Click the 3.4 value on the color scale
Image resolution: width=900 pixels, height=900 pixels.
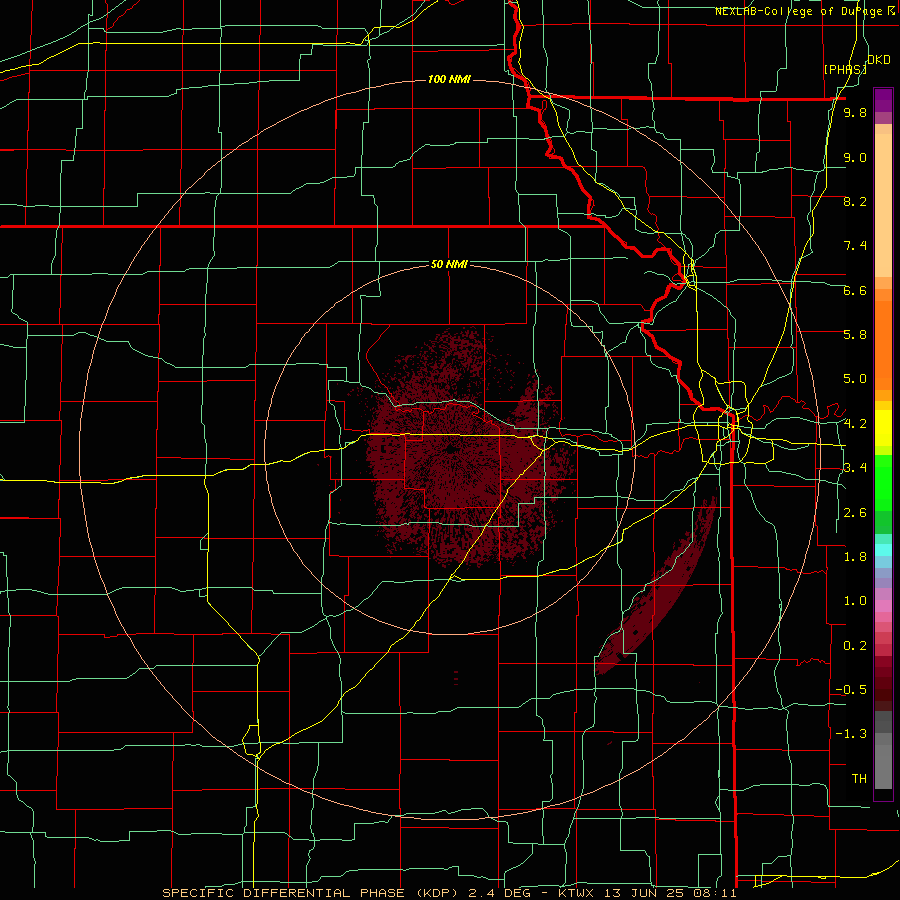click(855, 468)
